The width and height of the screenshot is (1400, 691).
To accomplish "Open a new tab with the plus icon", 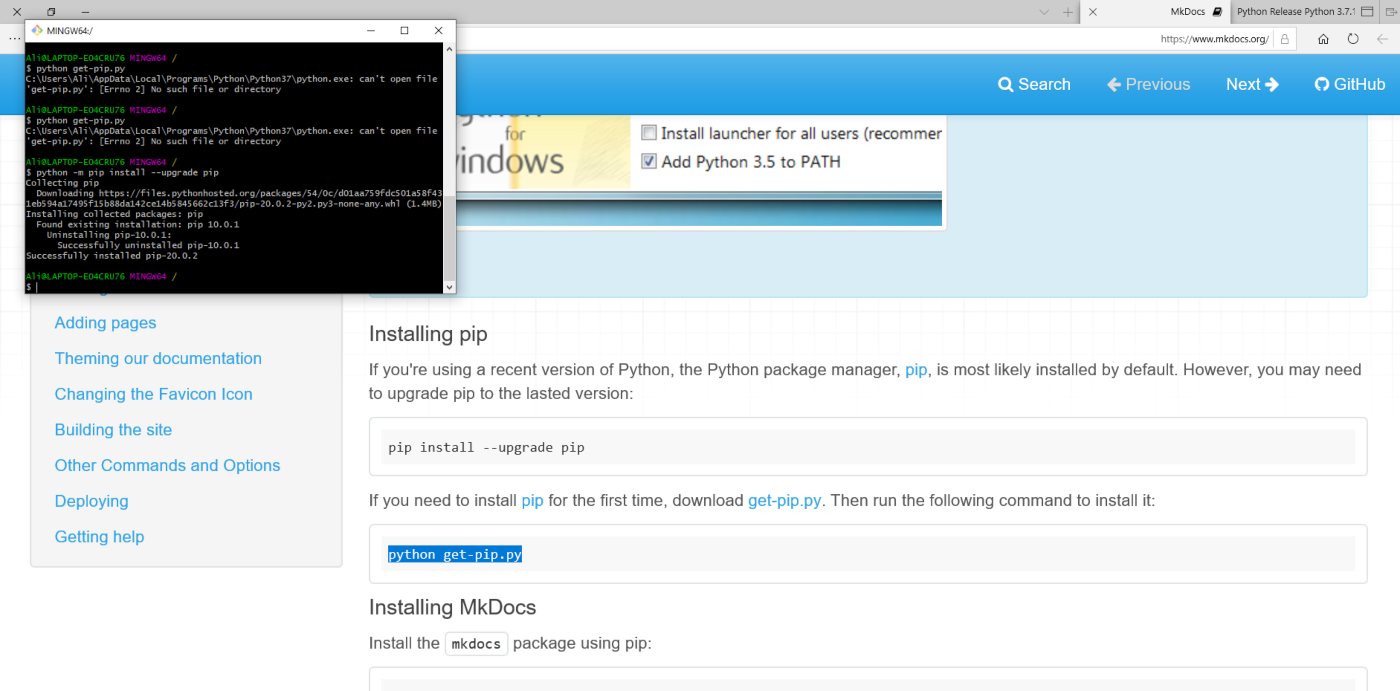I will (x=1068, y=12).
